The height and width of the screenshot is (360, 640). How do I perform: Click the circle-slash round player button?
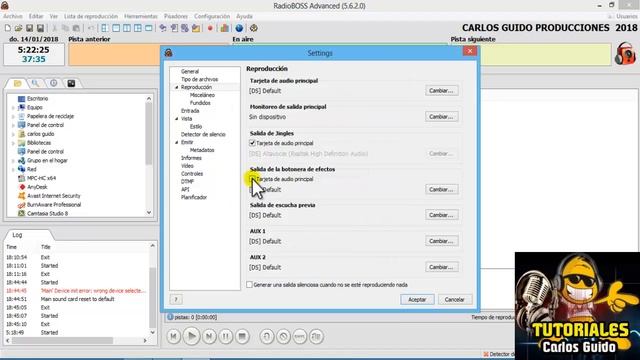[283, 336]
